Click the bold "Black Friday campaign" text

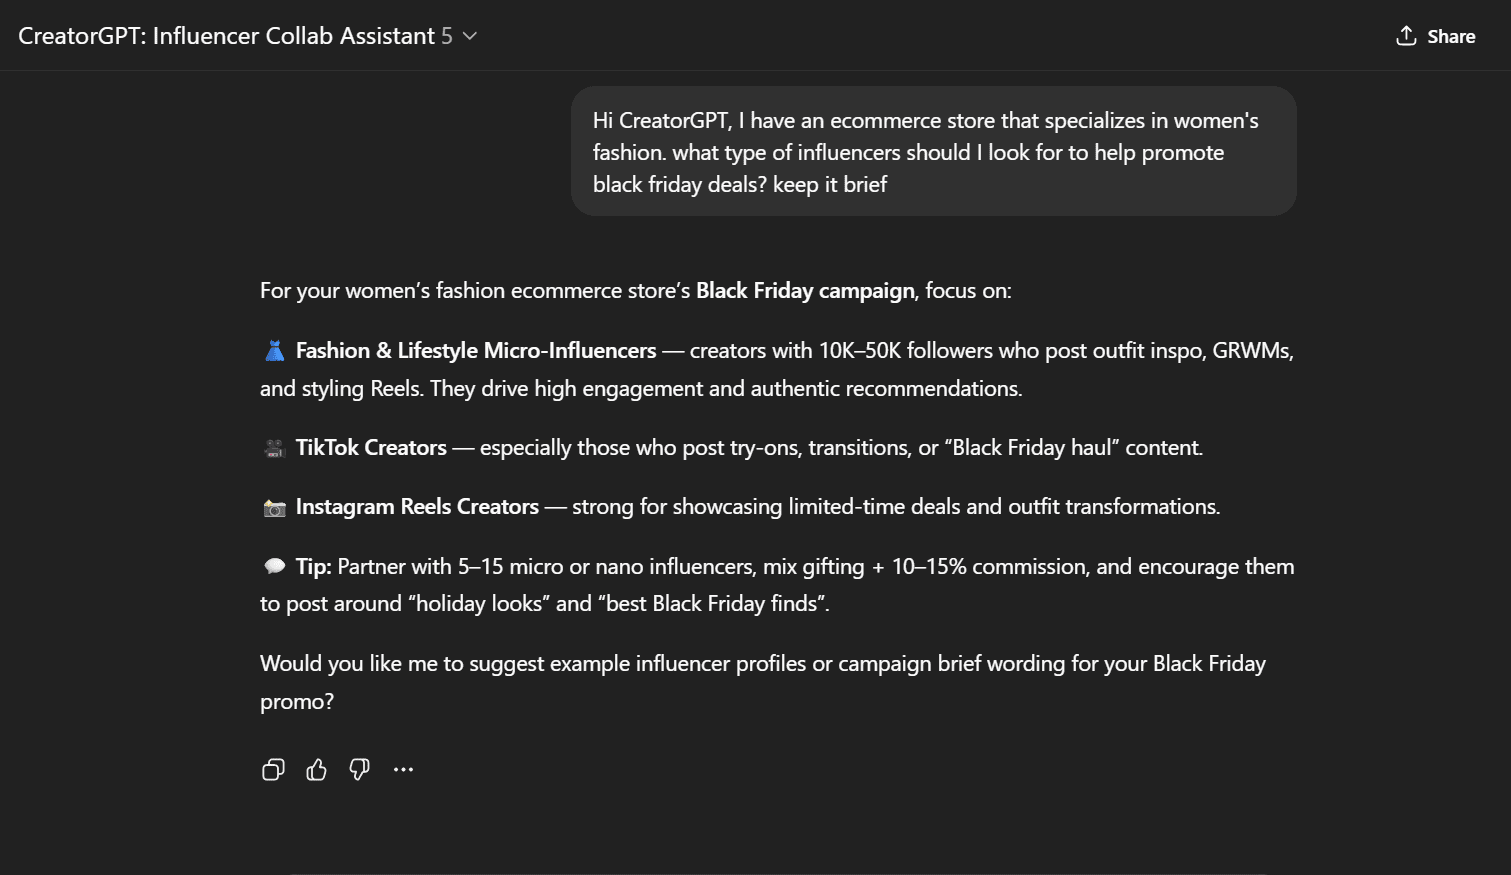(805, 291)
